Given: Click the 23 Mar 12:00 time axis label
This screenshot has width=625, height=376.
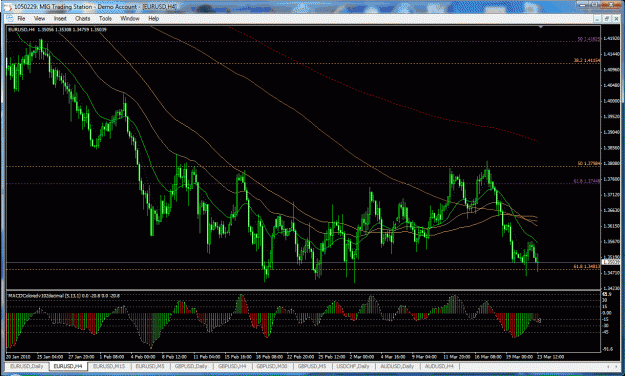Looking at the screenshot, I should [550, 357].
